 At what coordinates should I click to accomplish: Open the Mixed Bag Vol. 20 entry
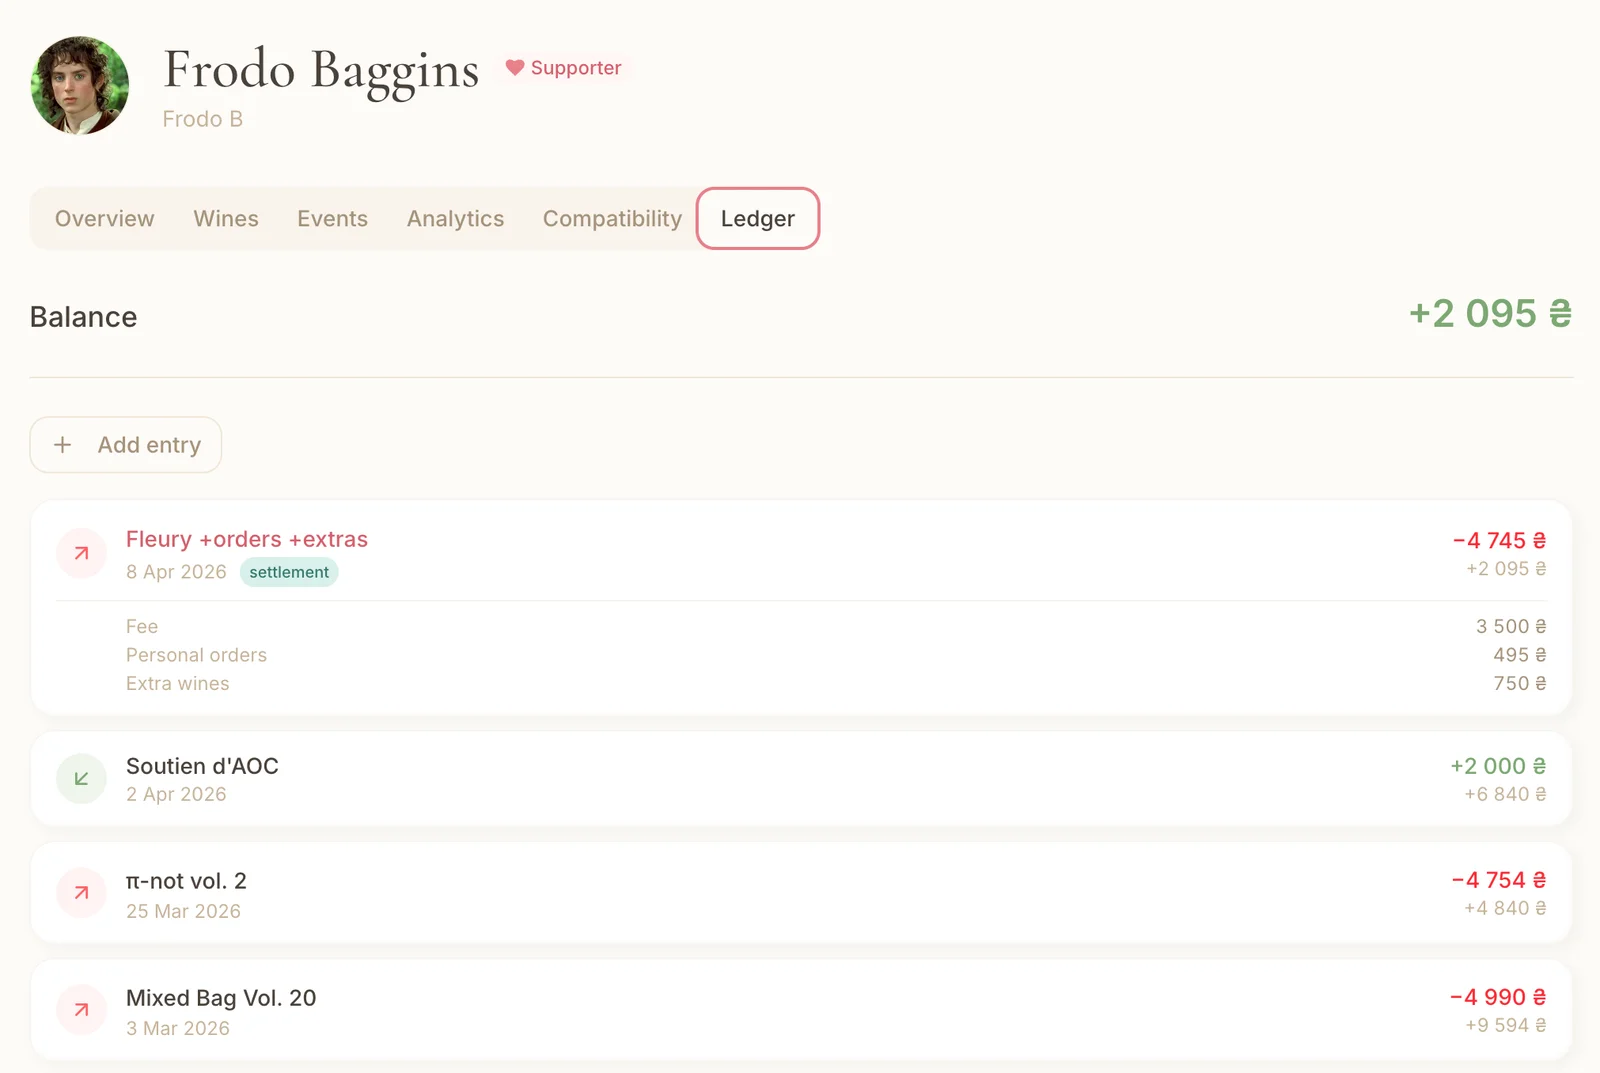221,998
